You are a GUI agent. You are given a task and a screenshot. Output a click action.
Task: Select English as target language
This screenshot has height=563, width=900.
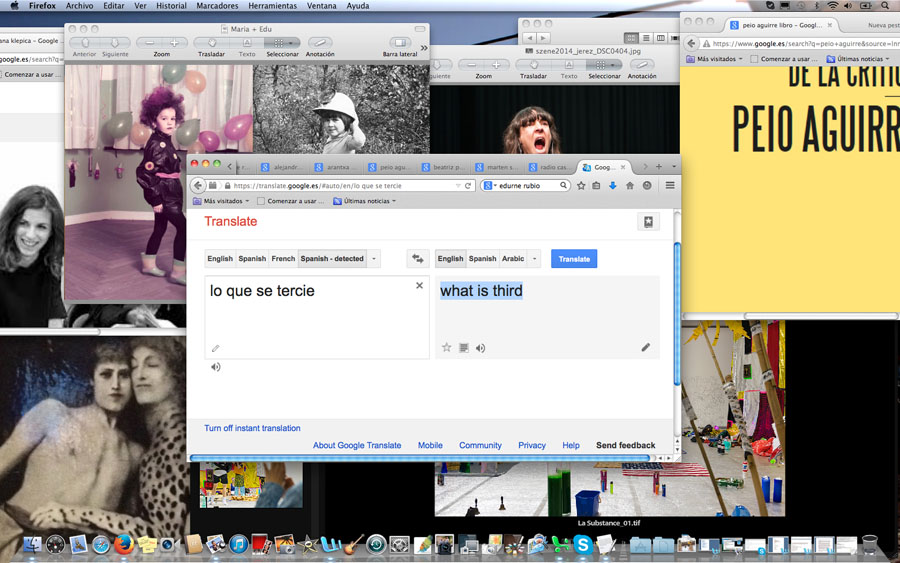[451, 259]
